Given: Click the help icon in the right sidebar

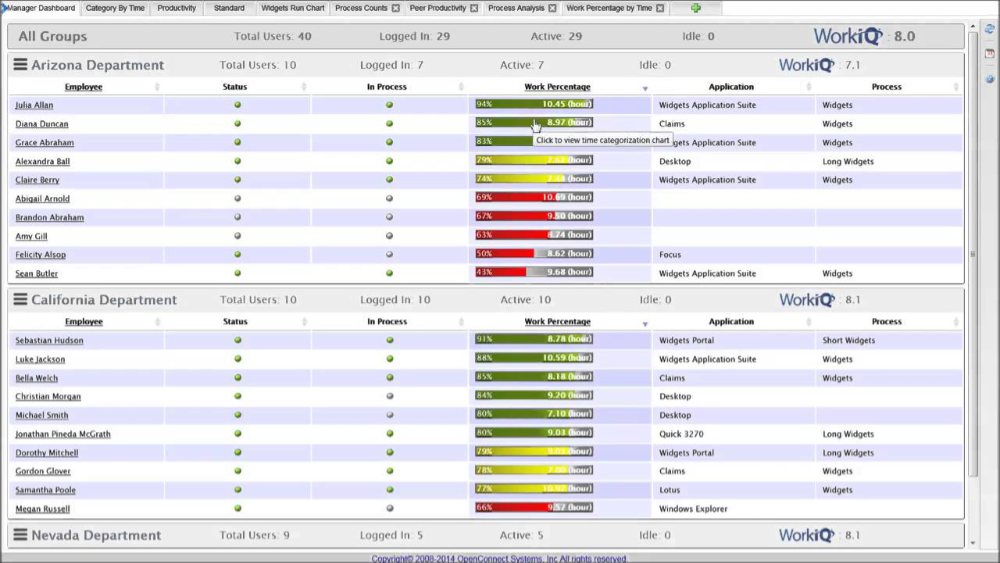Looking at the screenshot, I should 989,79.
